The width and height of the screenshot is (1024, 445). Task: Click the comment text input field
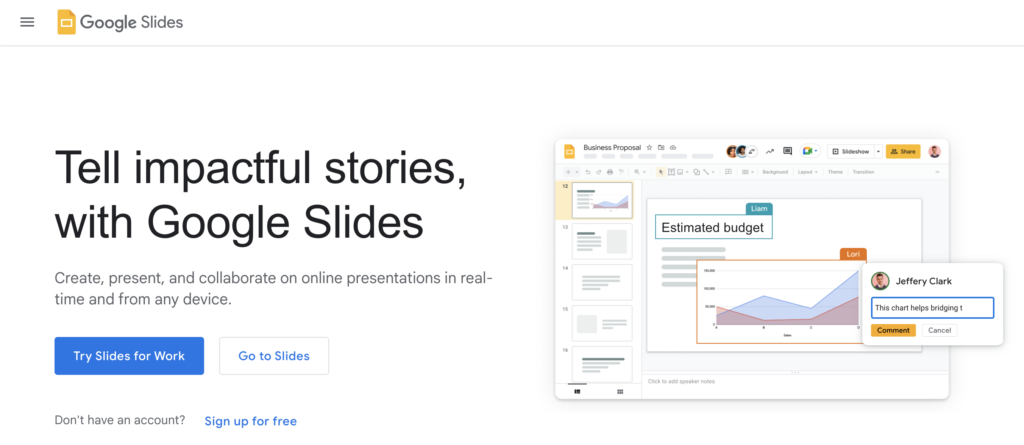pos(933,308)
